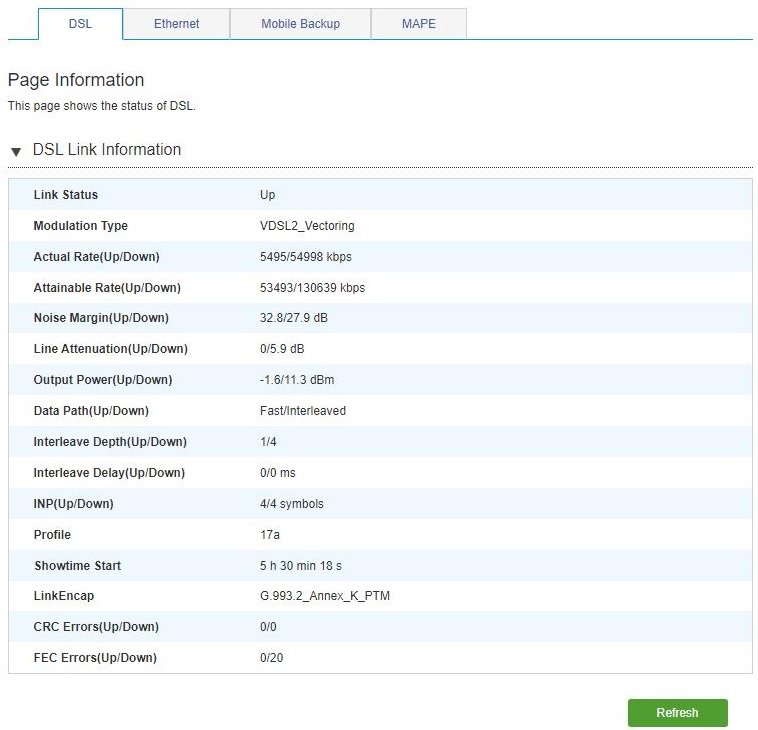Select the Link Status value Up

[267, 195]
